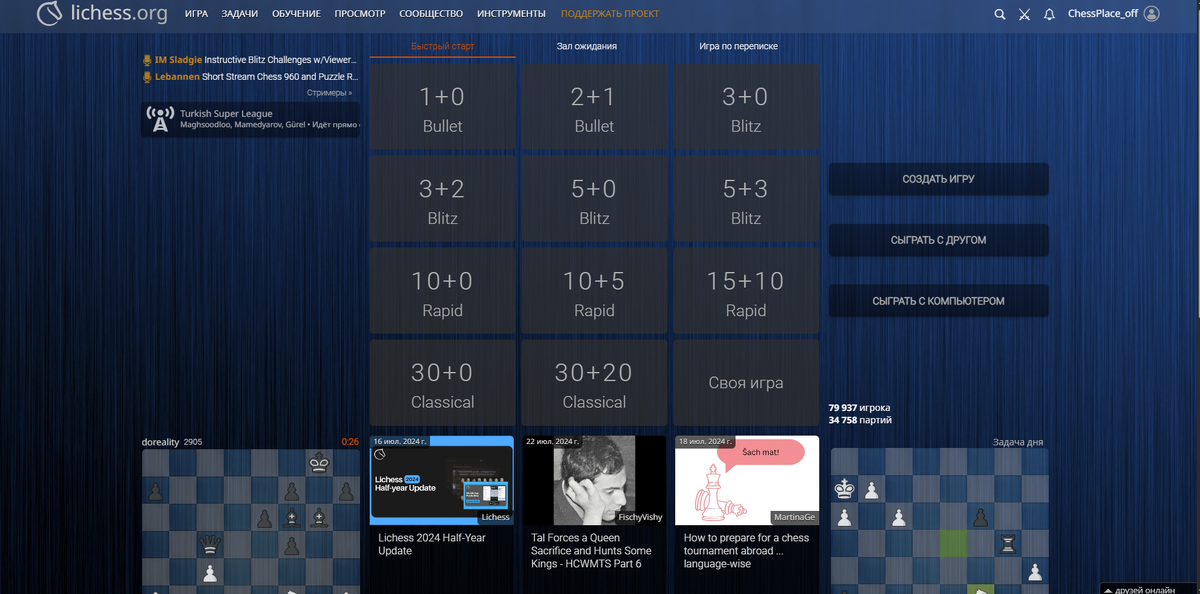Click How to prepare for a chess tournament title
1200x594 pixels.
coord(746,551)
